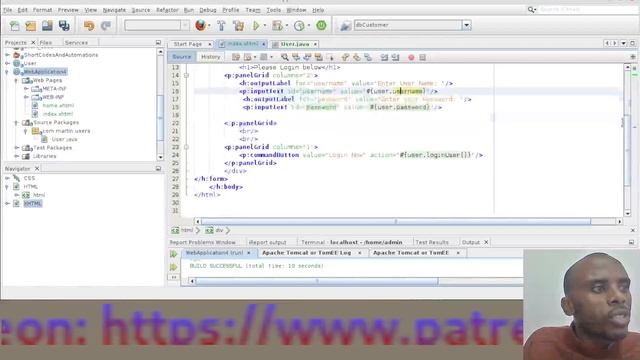This screenshot has width=640, height=360.
Task: Open the File menu
Action: coord(8,10)
